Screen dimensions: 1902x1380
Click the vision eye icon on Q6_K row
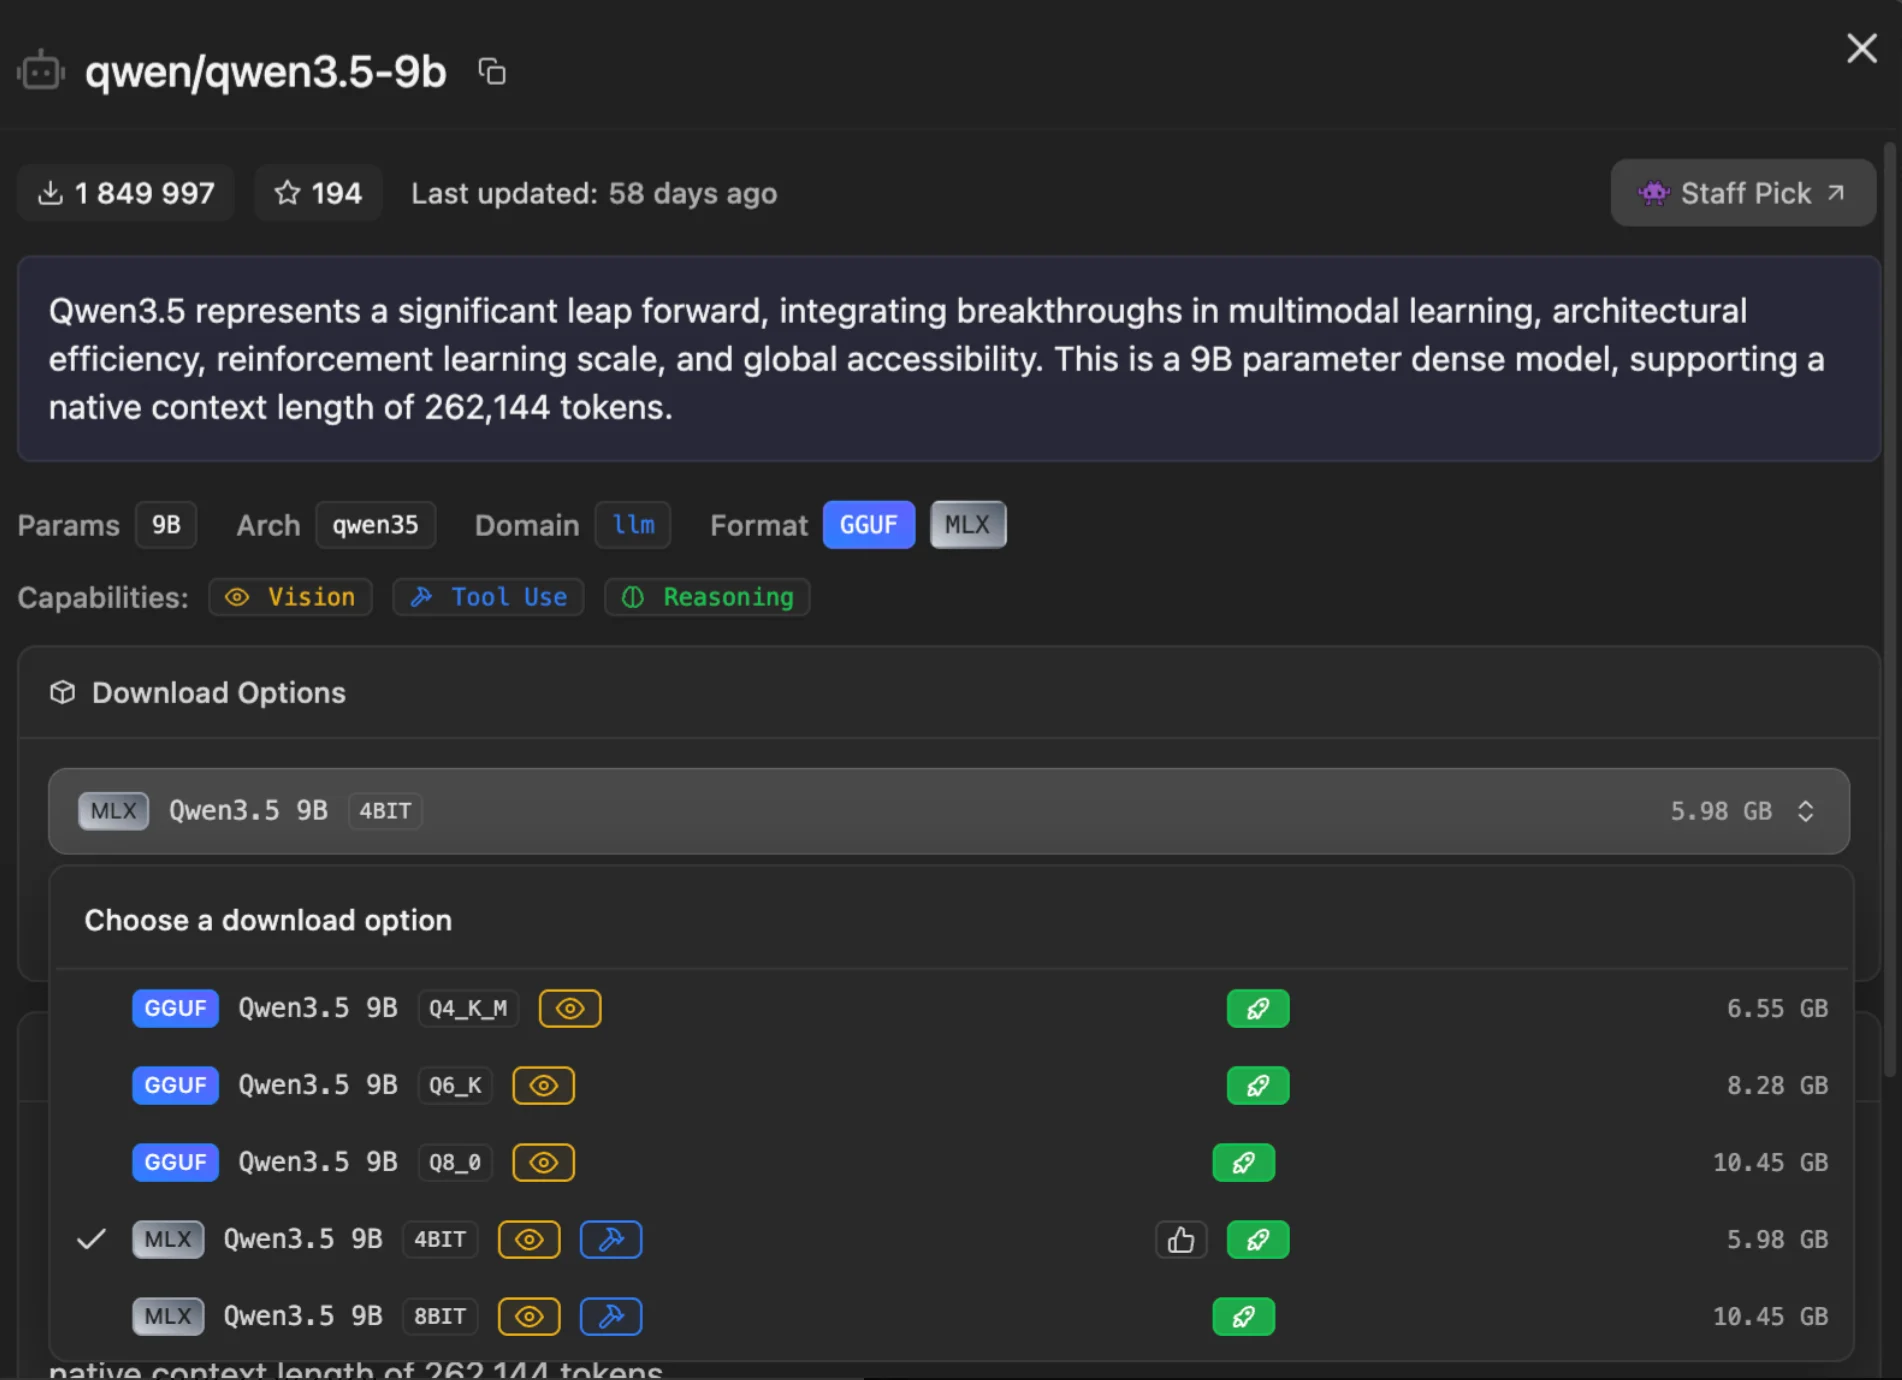click(543, 1085)
